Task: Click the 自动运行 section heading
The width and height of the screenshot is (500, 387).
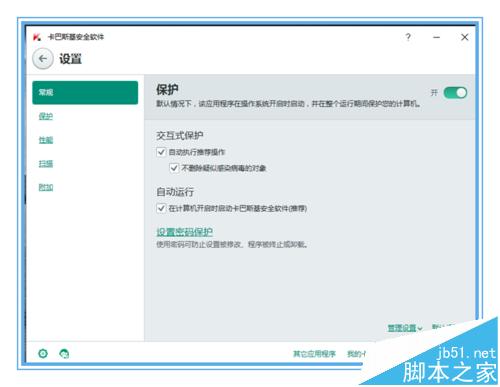Action: pos(175,192)
